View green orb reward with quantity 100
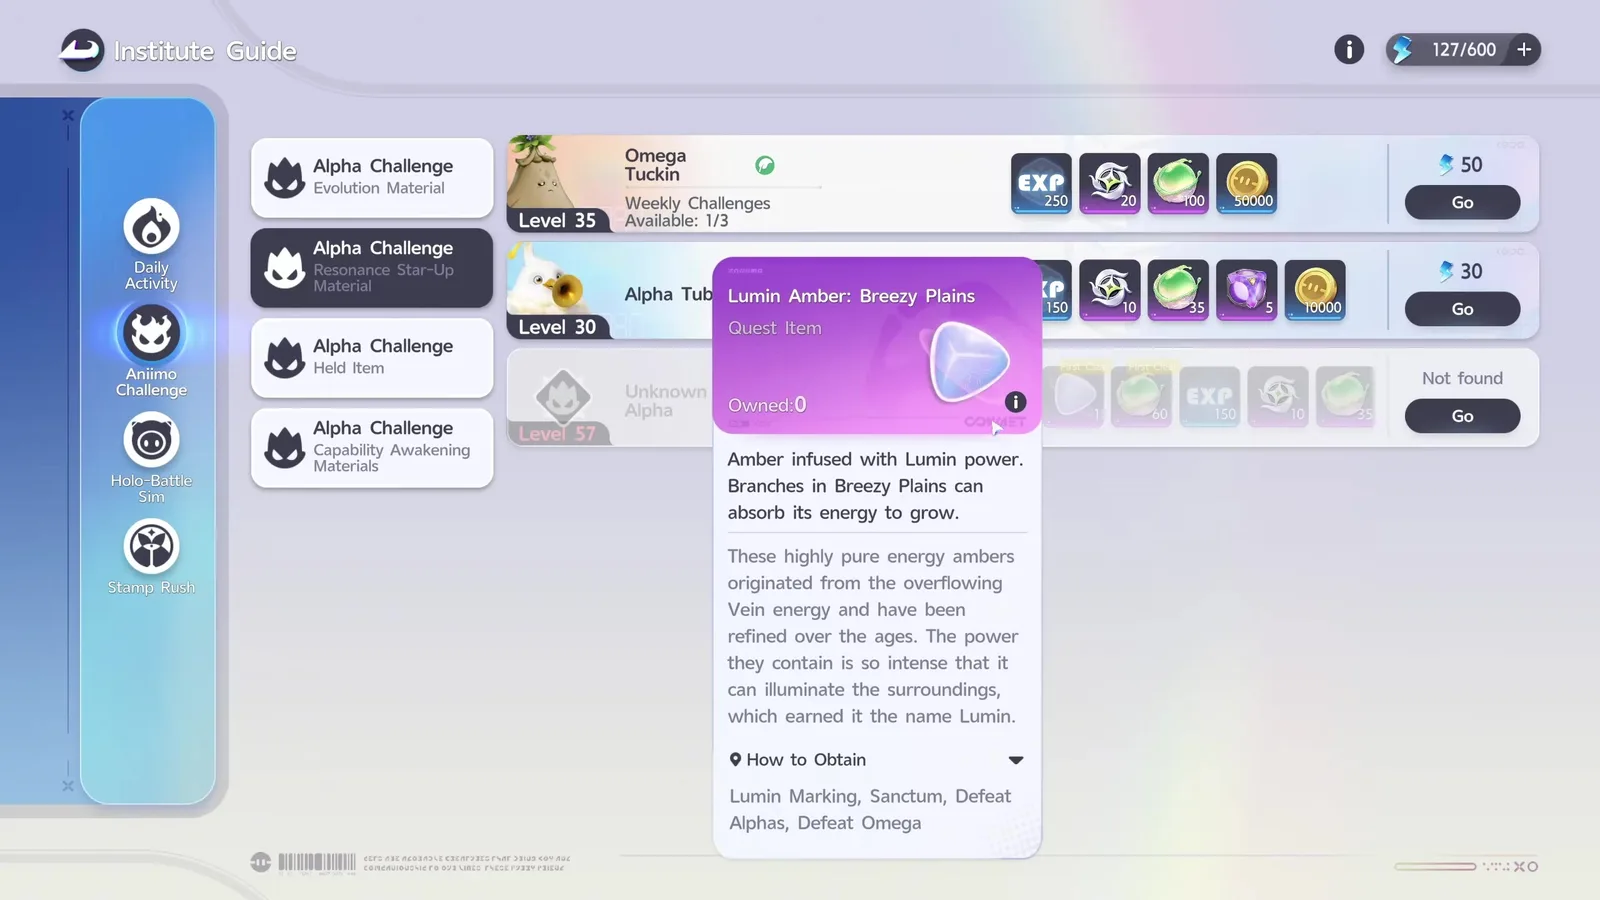The width and height of the screenshot is (1600, 900). pyautogui.click(x=1178, y=183)
